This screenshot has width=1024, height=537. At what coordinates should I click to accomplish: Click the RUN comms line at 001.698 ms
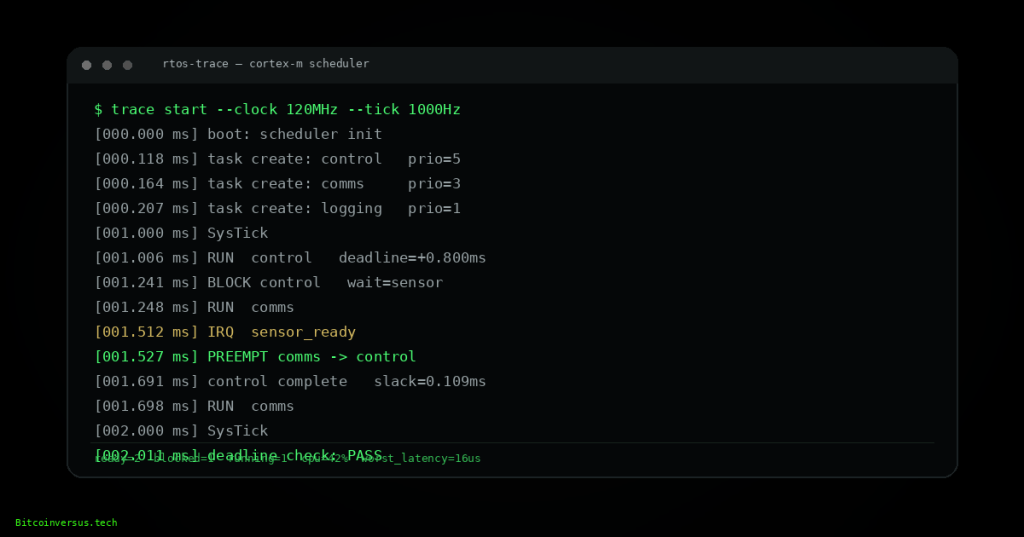click(195, 406)
